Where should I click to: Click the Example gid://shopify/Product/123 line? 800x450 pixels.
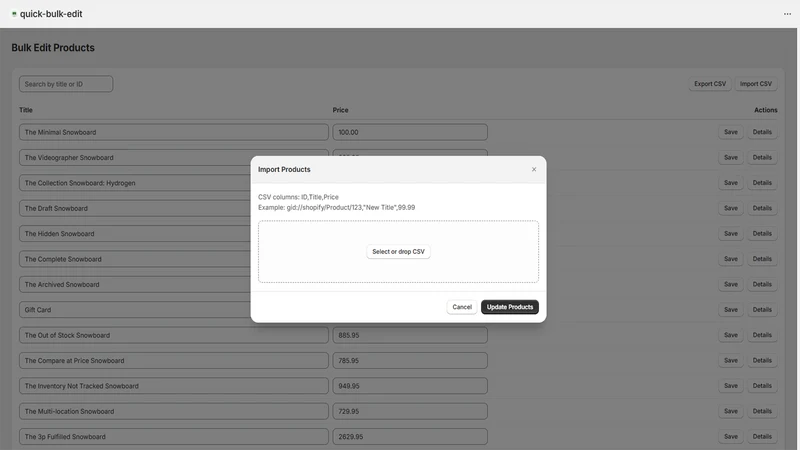(336, 208)
